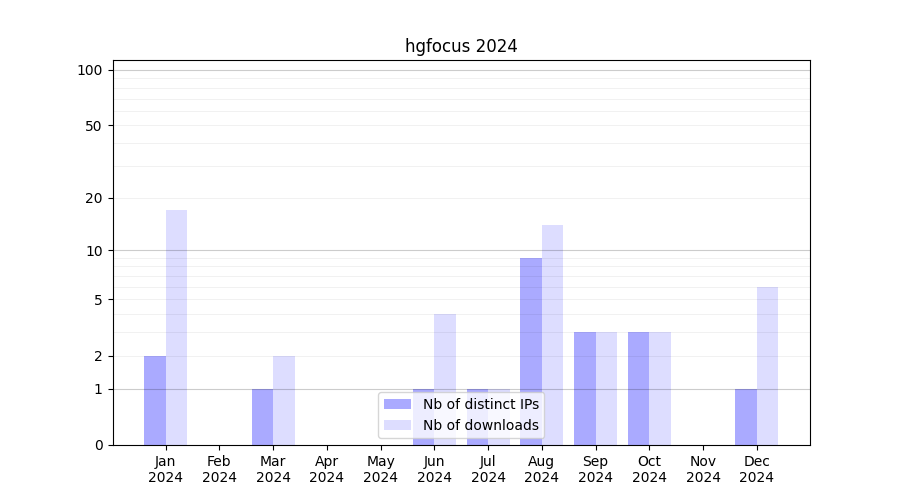Click the June downloads bar
The image size is (900, 500).
point(445,352)
